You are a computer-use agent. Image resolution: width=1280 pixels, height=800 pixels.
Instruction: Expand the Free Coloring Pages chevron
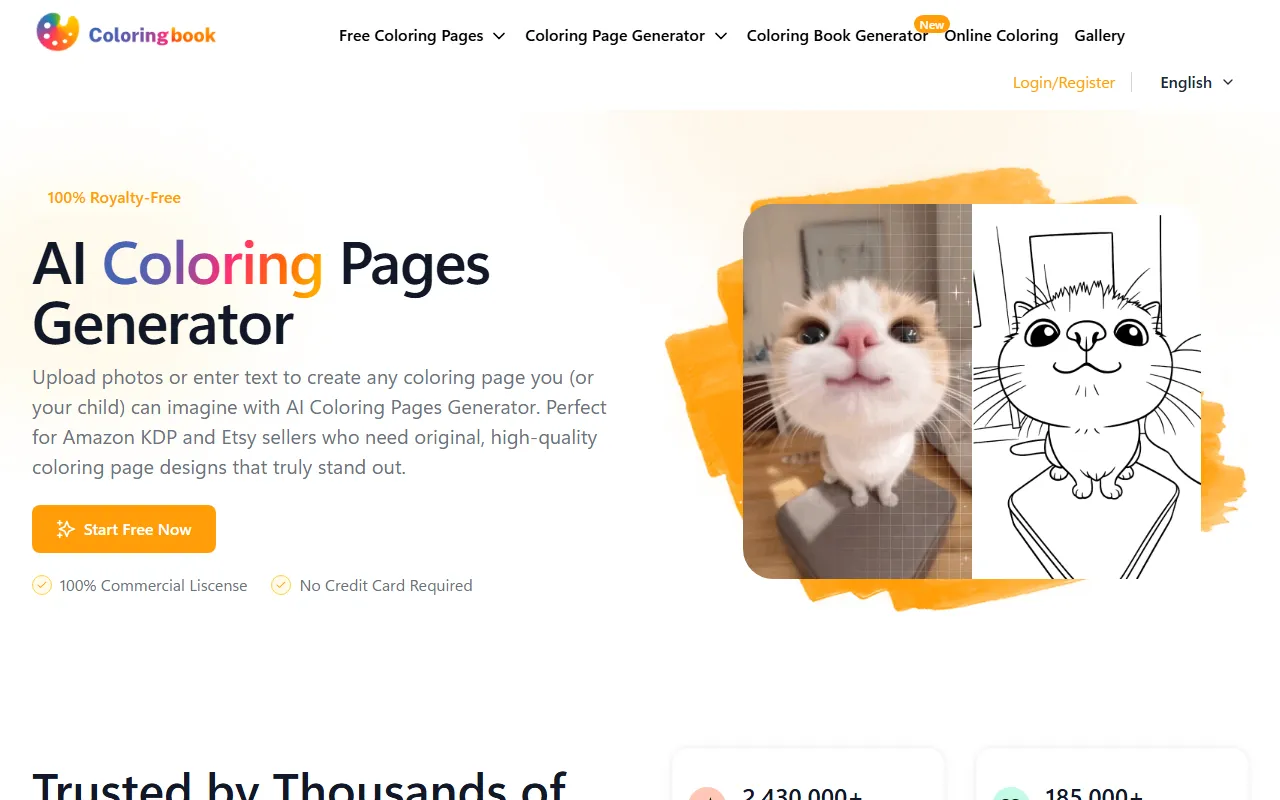pos(500,36)
